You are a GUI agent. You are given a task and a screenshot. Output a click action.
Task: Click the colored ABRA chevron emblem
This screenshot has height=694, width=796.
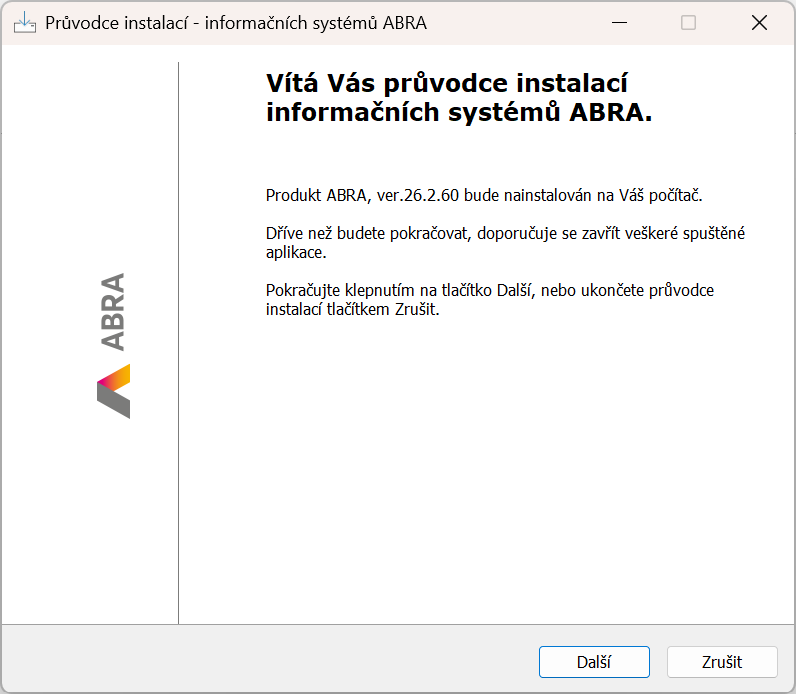click(x=114, y=391)
